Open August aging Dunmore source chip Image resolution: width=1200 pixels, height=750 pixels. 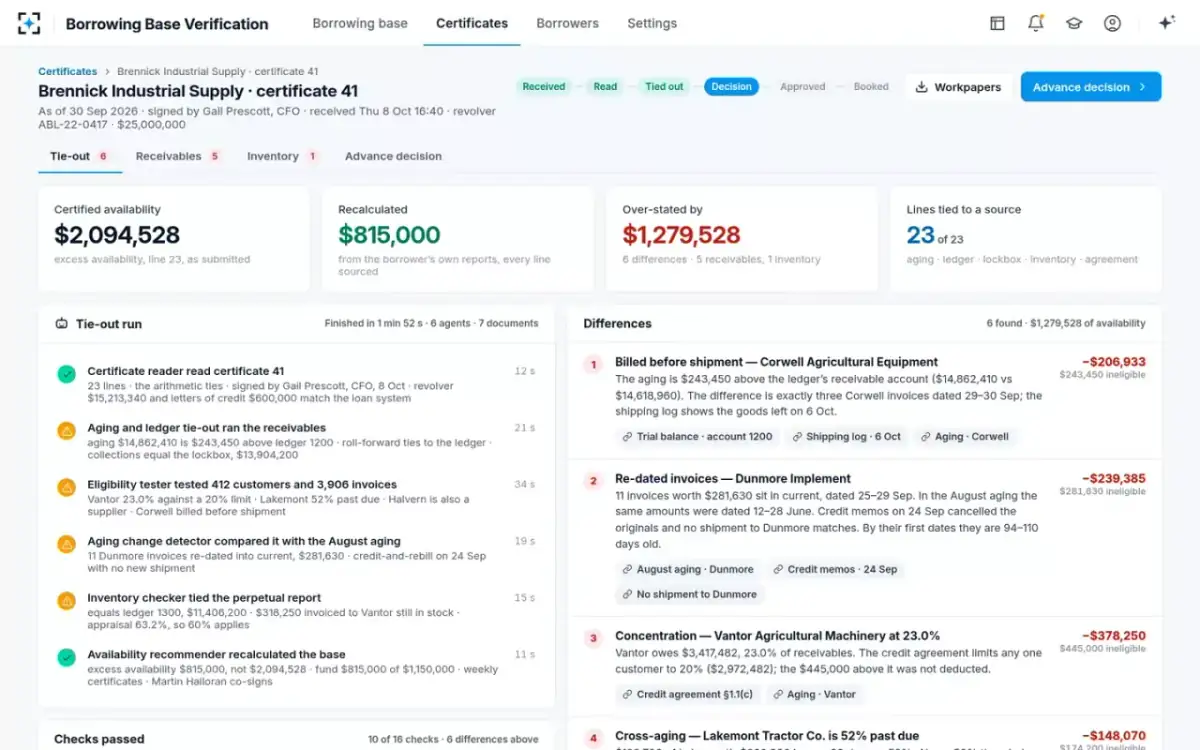[688, 569]
